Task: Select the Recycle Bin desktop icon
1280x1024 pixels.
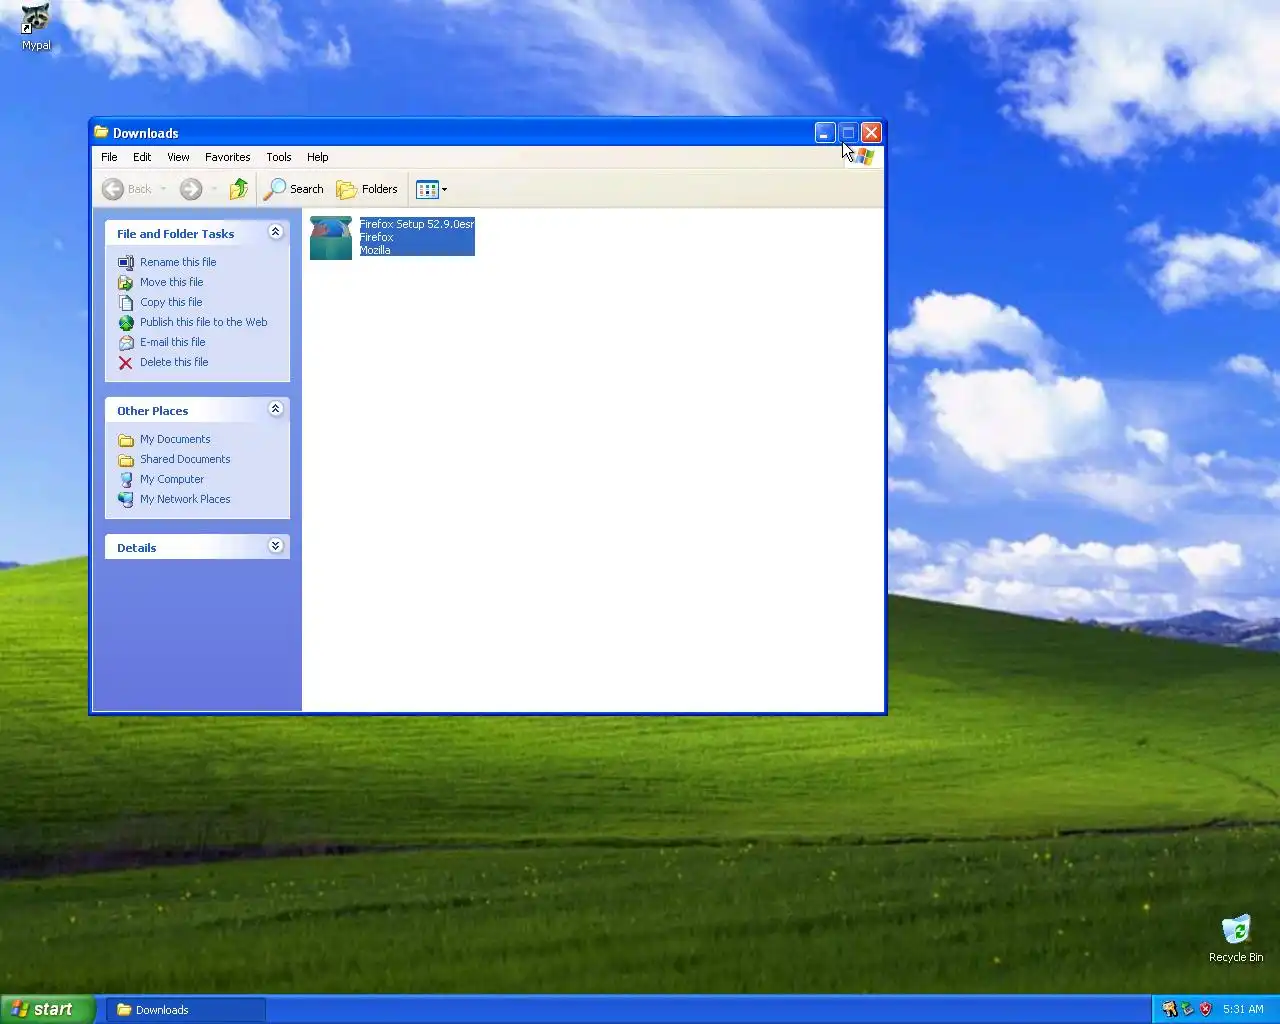Action: coord(1236,938)
